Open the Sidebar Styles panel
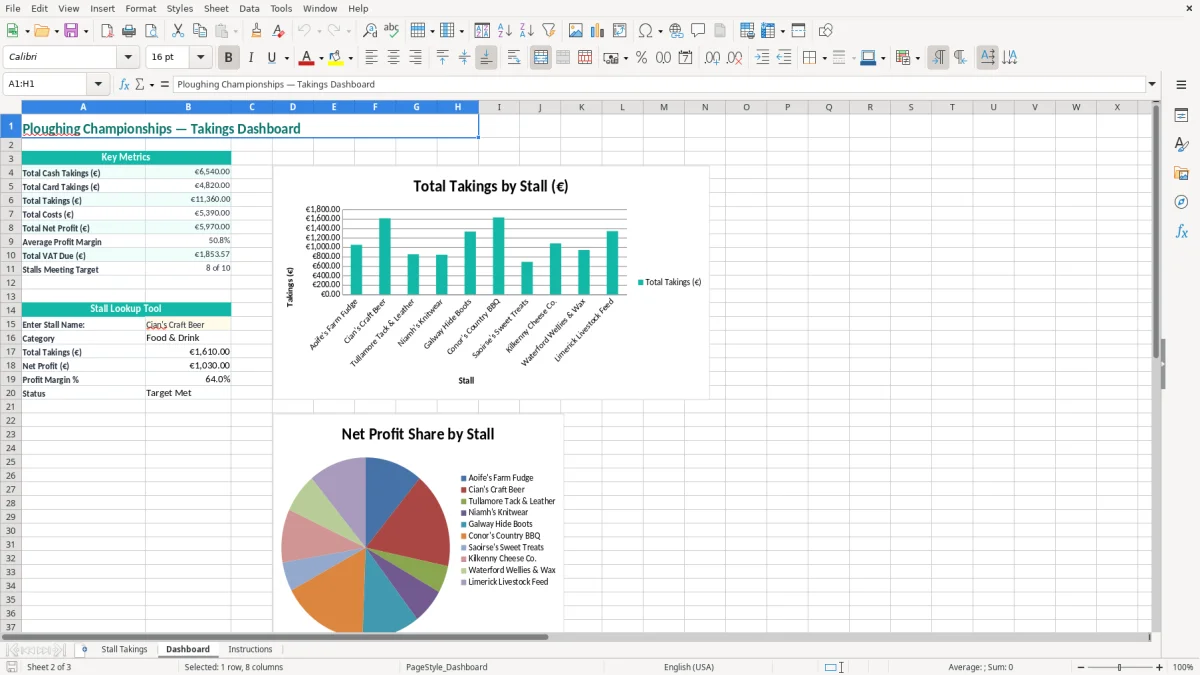This screenshot has height=675, width=1200. point(1181,145)
